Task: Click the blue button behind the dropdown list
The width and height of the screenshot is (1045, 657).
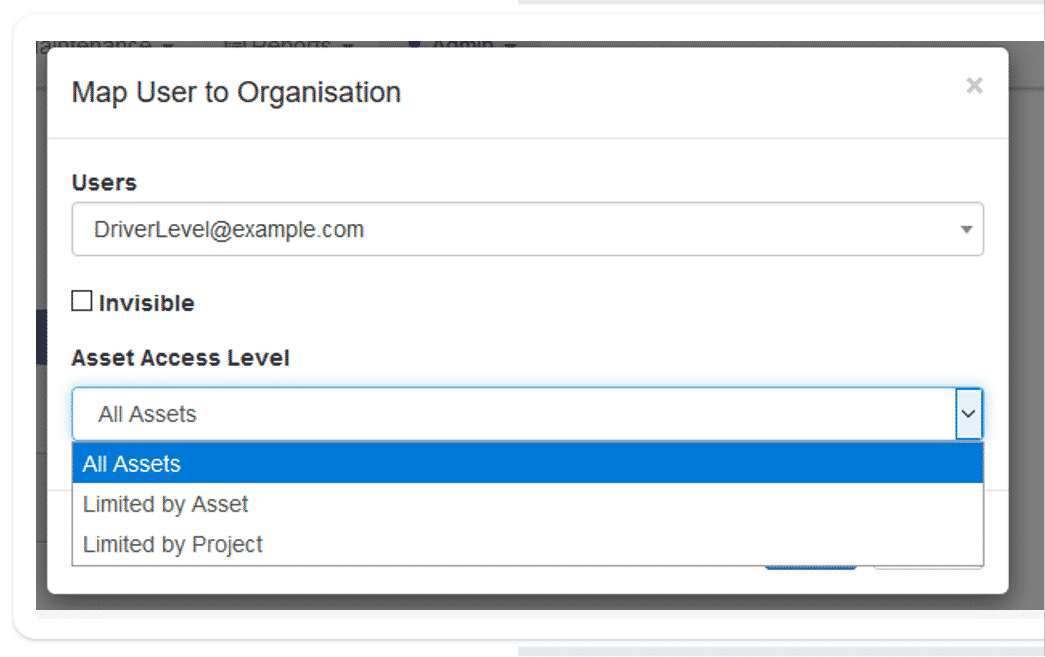Action: coord(810,569)
